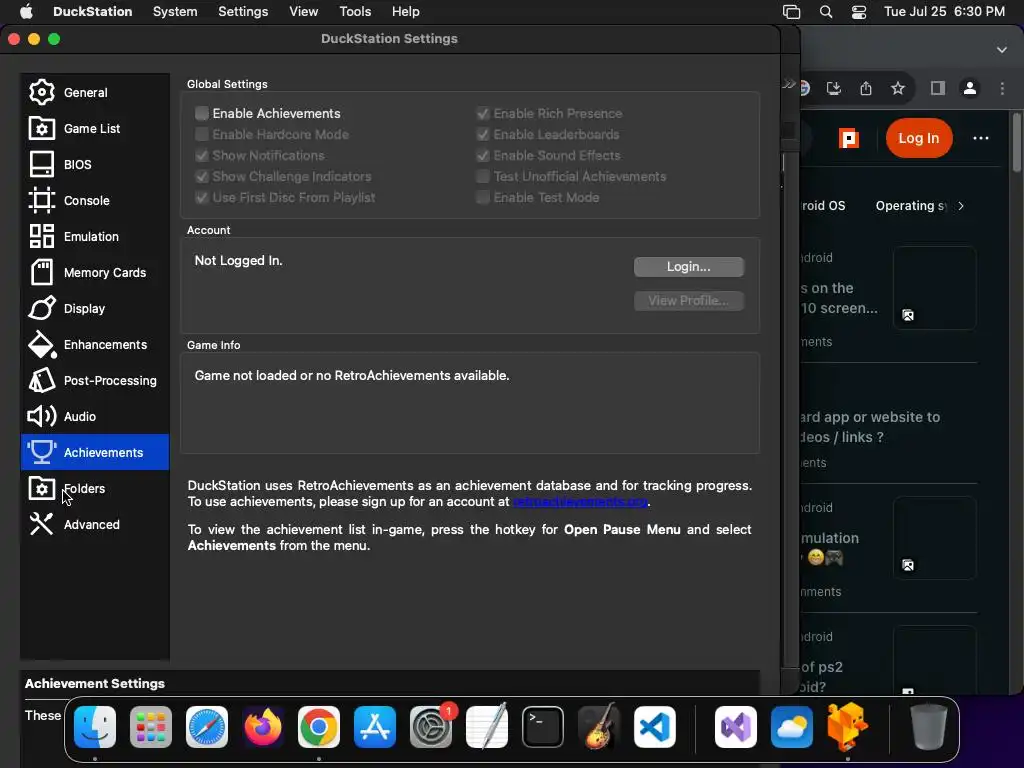Open site overflow menu beside Log In
The image size is (1024, 768).
tap(981, 138)
